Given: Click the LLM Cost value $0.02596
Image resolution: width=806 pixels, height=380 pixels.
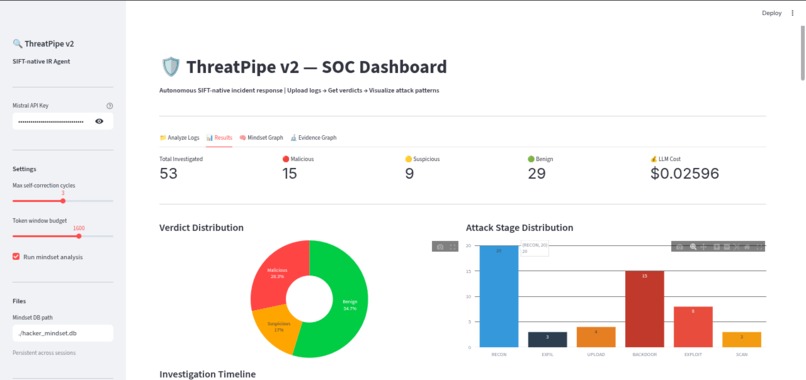Looking at the screenshot, I should pyautogui.click(x=684, y=174).
